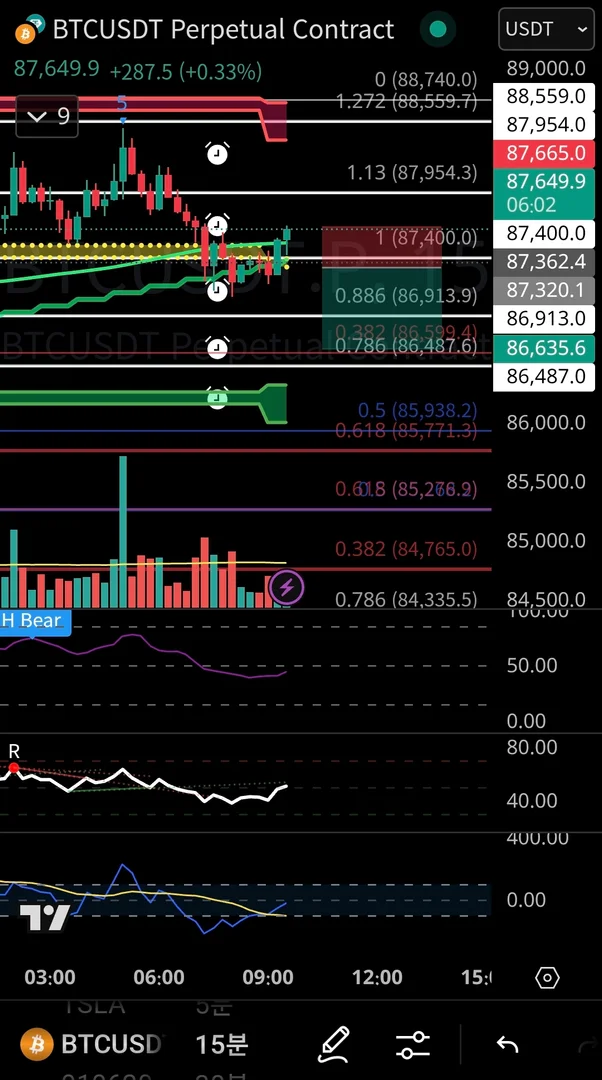Open BTCUSDT symbol search at bottom
This screenshot has height=1080, width=602.
tap(93, 1044)
